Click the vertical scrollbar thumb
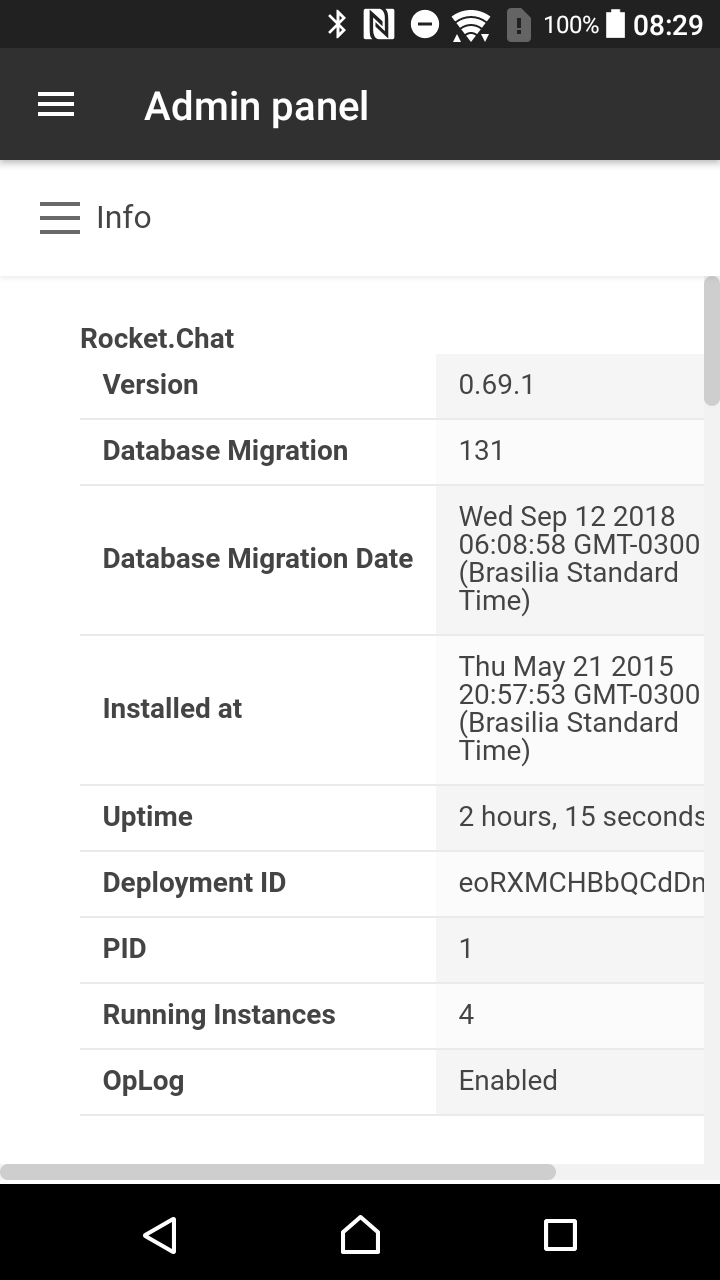This screenshot has height=1280, width=720. (x=712, y=340)
